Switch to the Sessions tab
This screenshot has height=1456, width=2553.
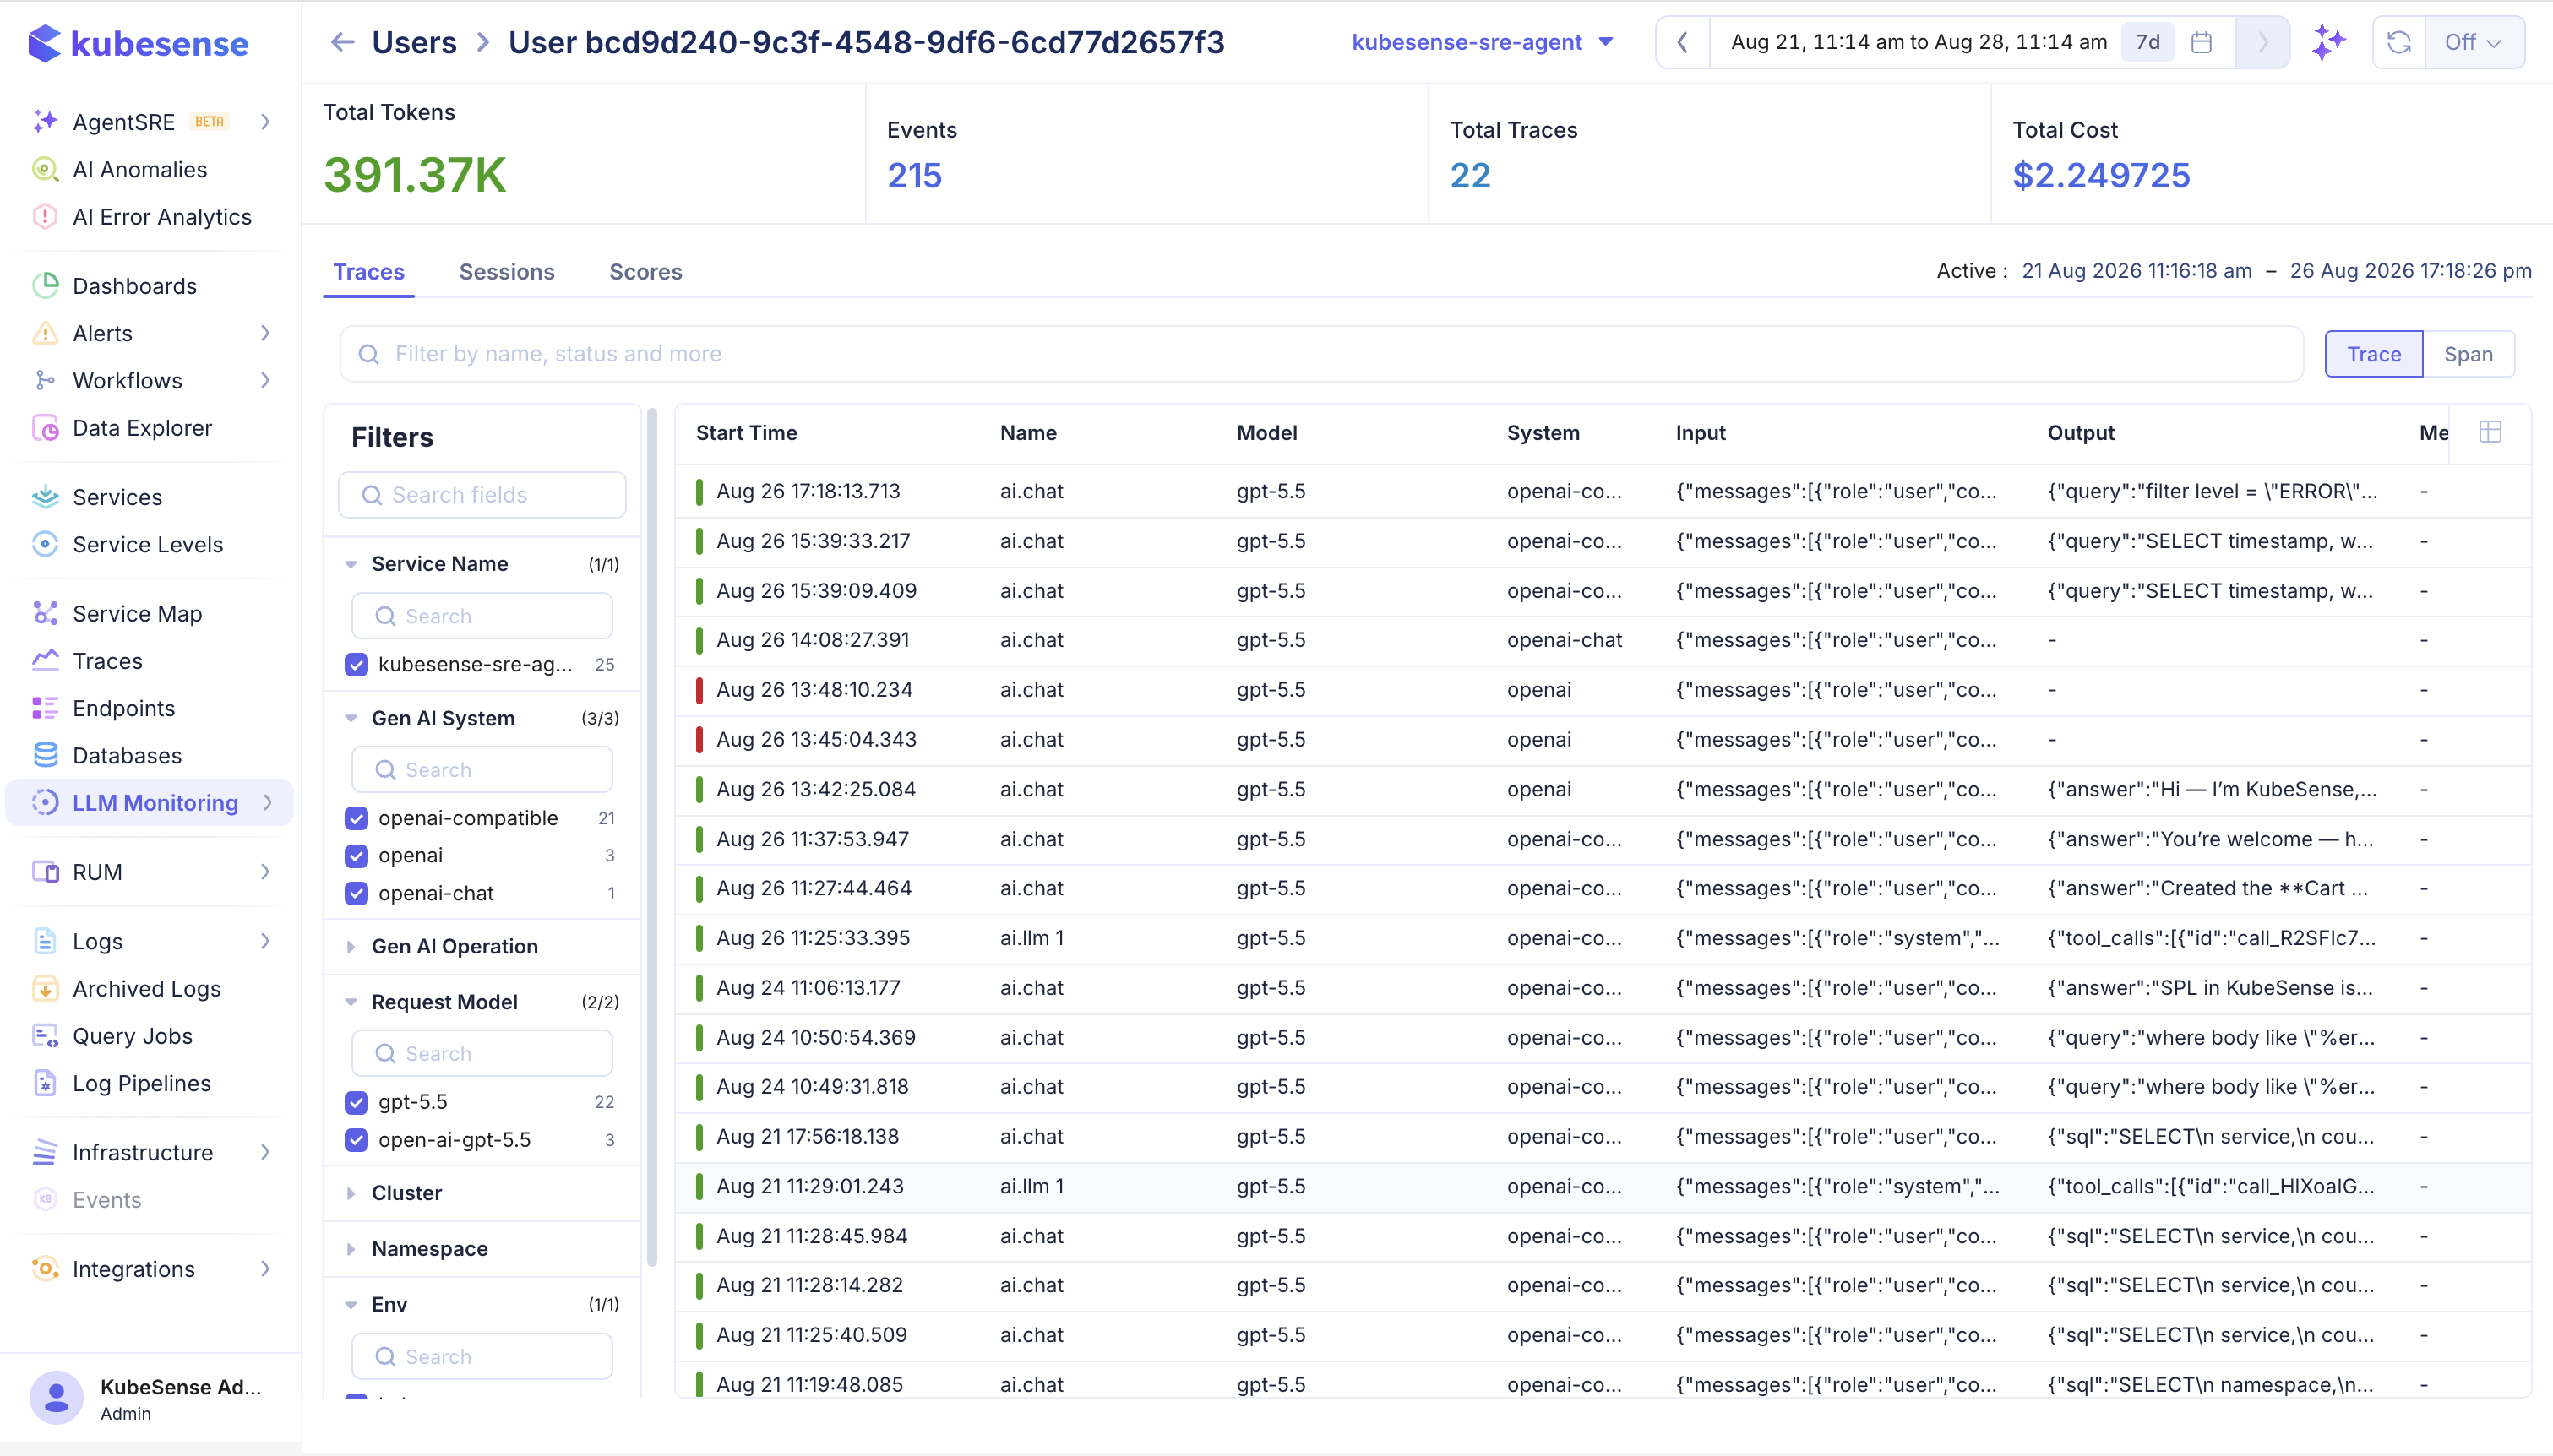point(507,271)
